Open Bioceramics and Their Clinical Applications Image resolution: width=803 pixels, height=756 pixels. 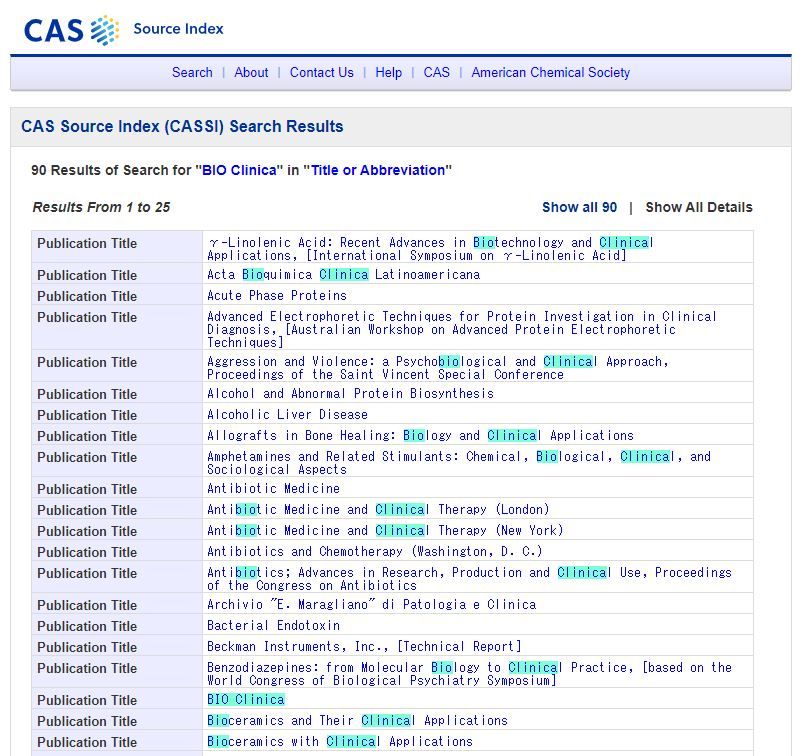pos(357,721)
